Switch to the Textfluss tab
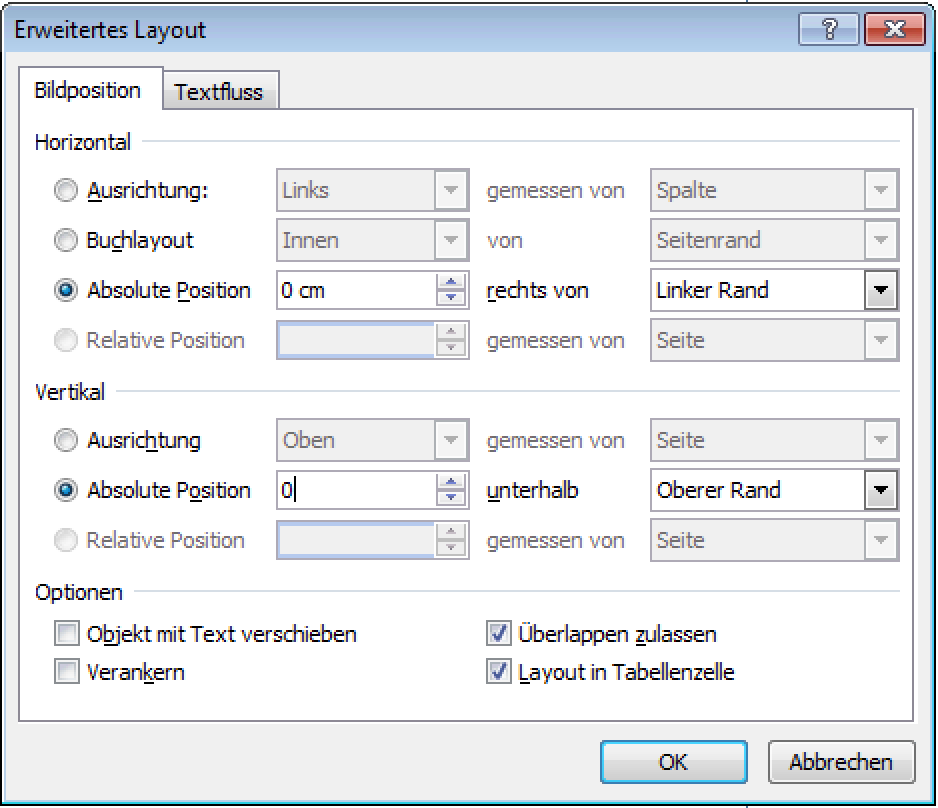 tap(218, 92)
